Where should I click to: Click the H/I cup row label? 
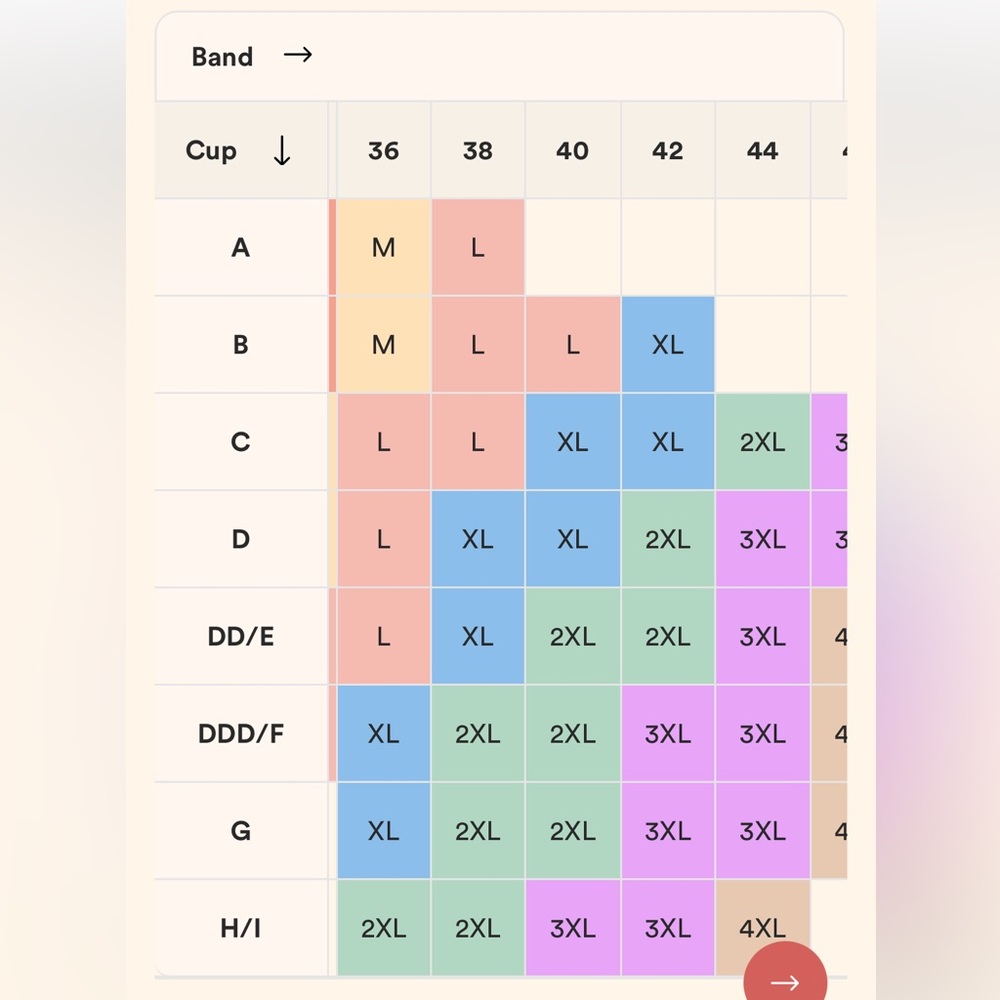[240, 928]
